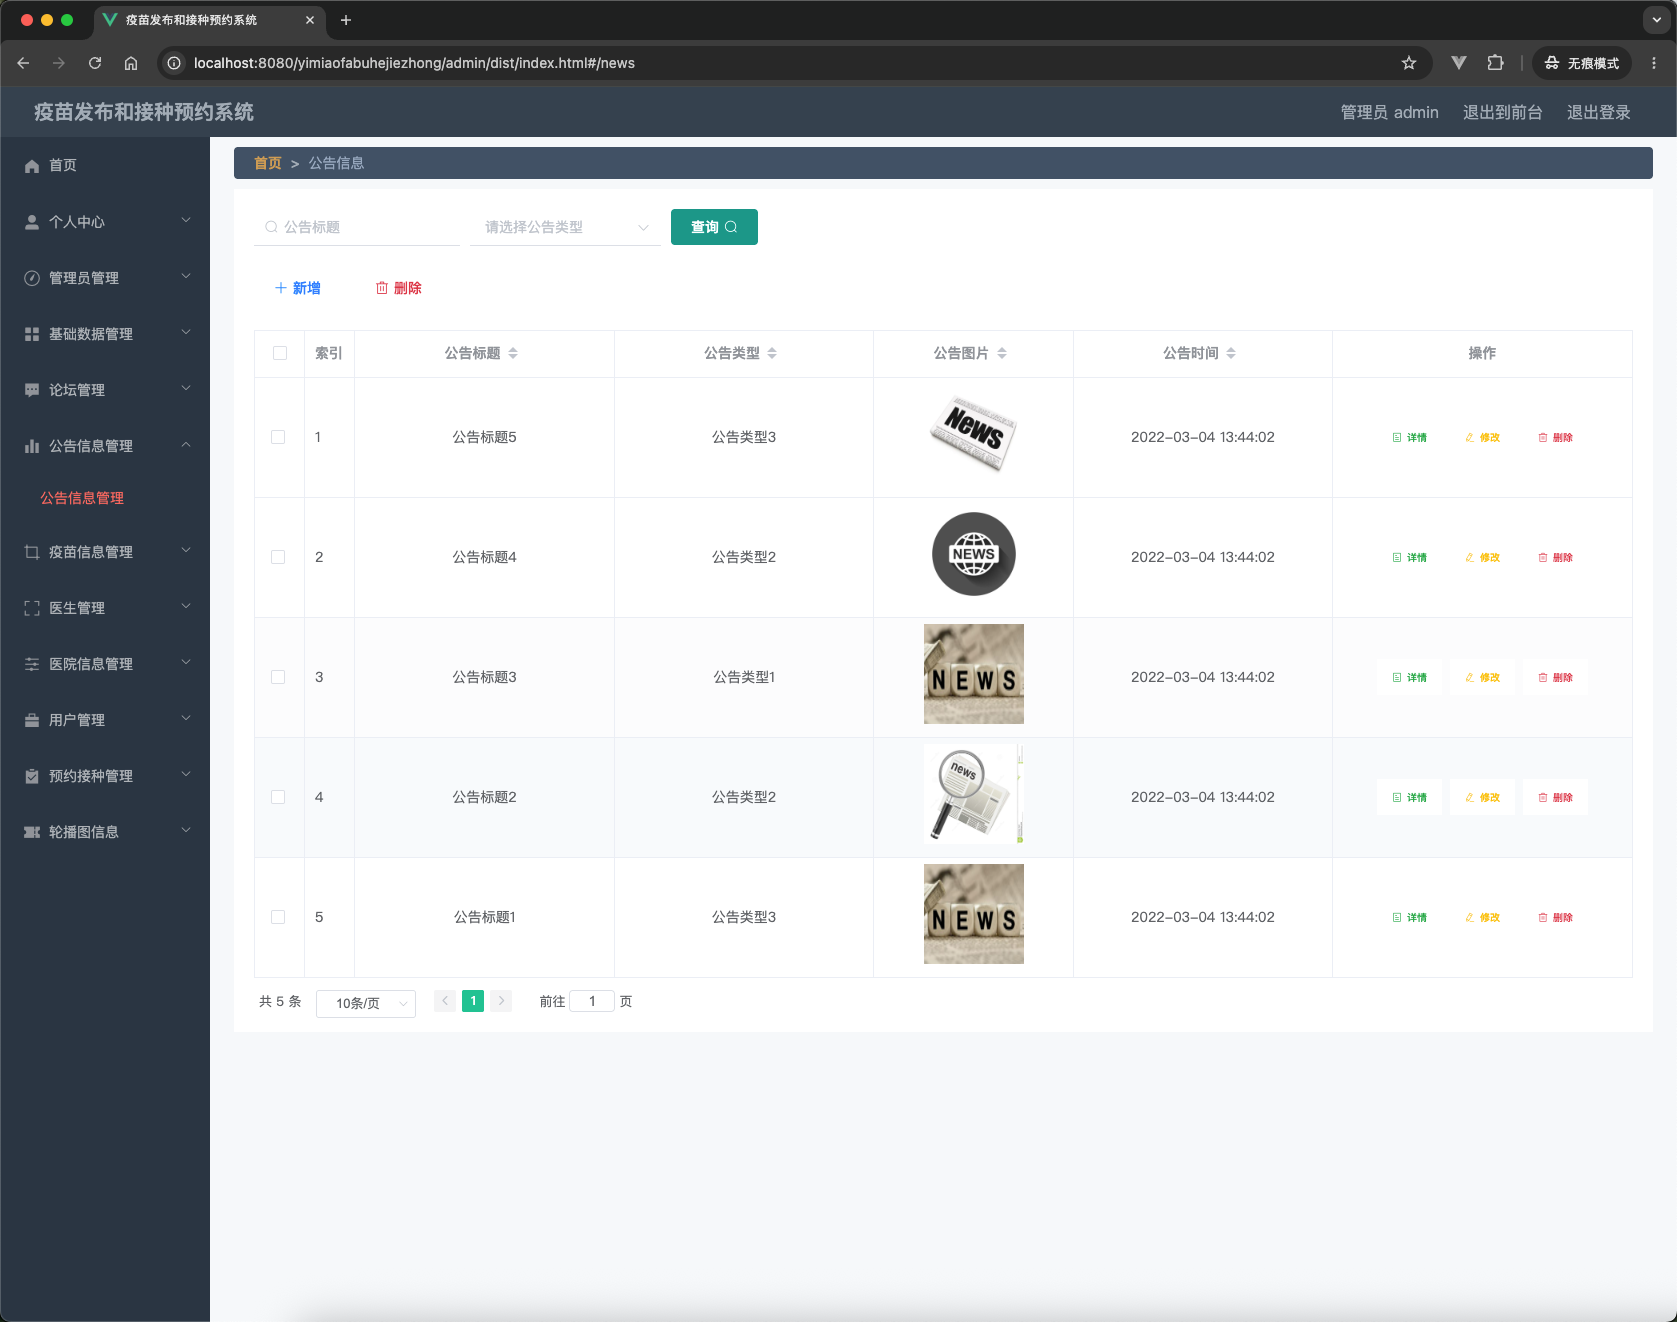Click the grid icon for 基础数据管理
The height and width of the screenshot is (1322, 1677).
click(x=32, y=334)
